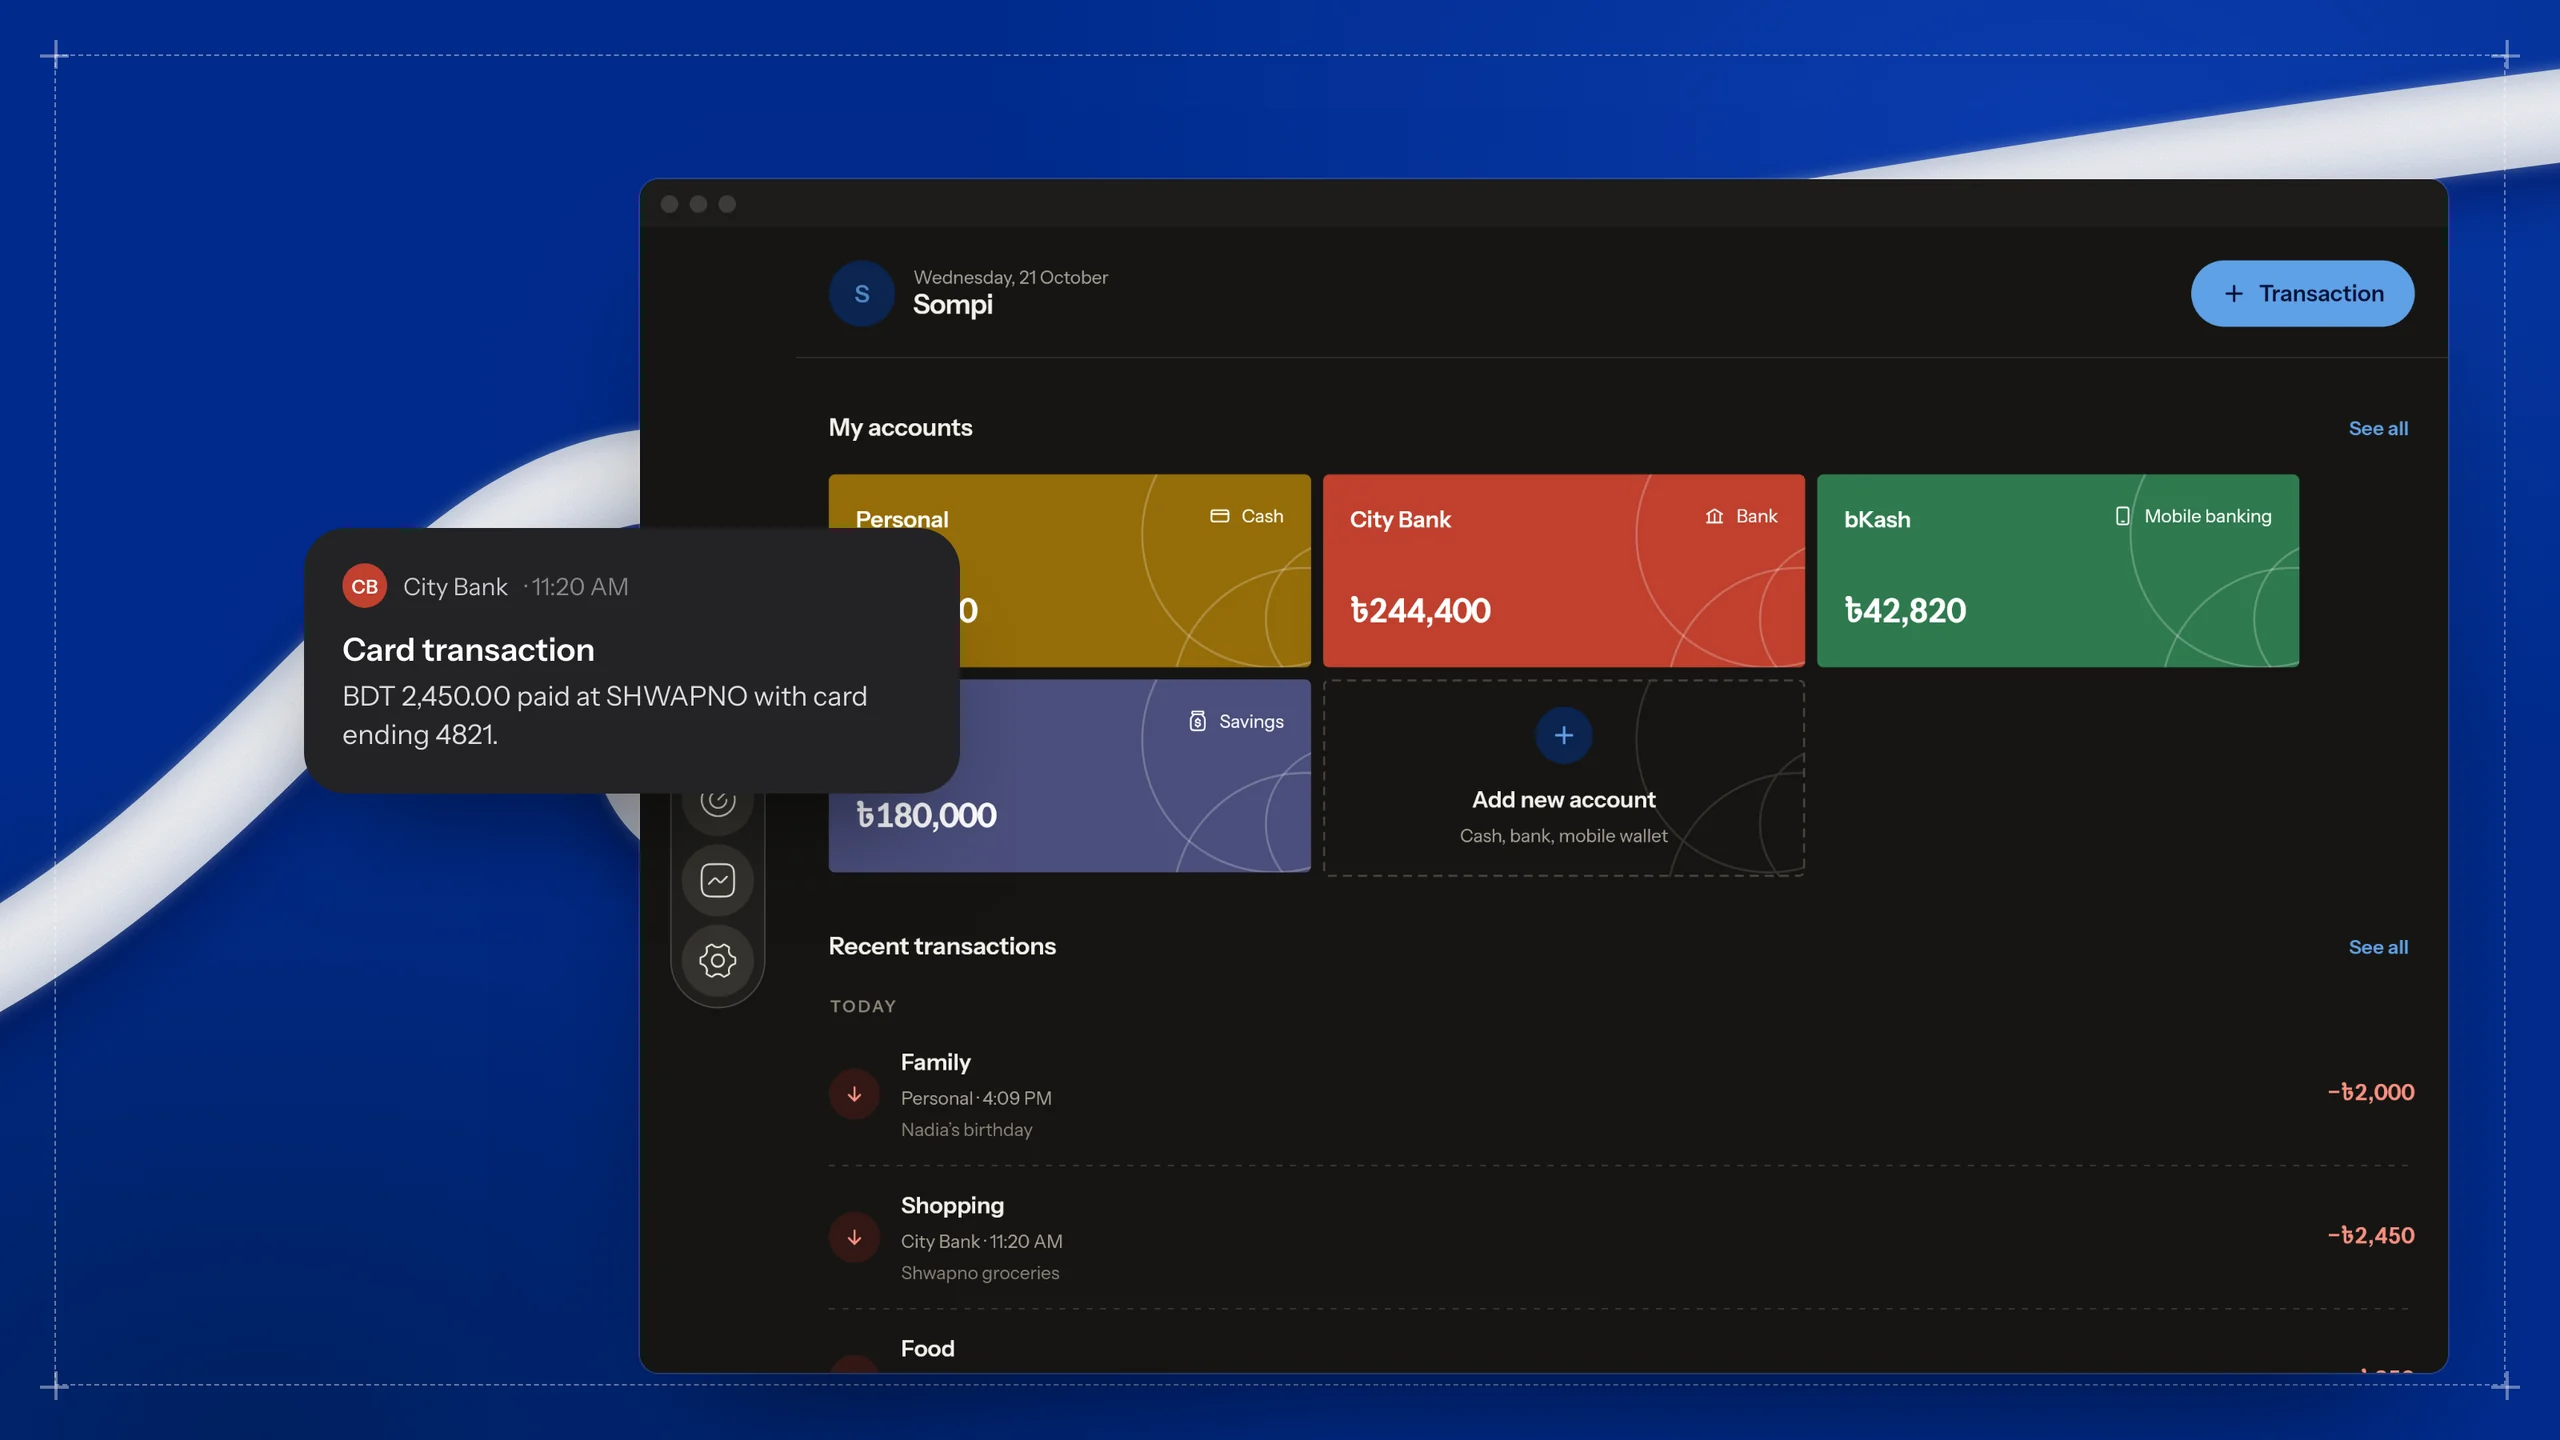Screen dimensions: 2560x1440
Task: Open the Family transaction row title
Action: click(935, 1062)
